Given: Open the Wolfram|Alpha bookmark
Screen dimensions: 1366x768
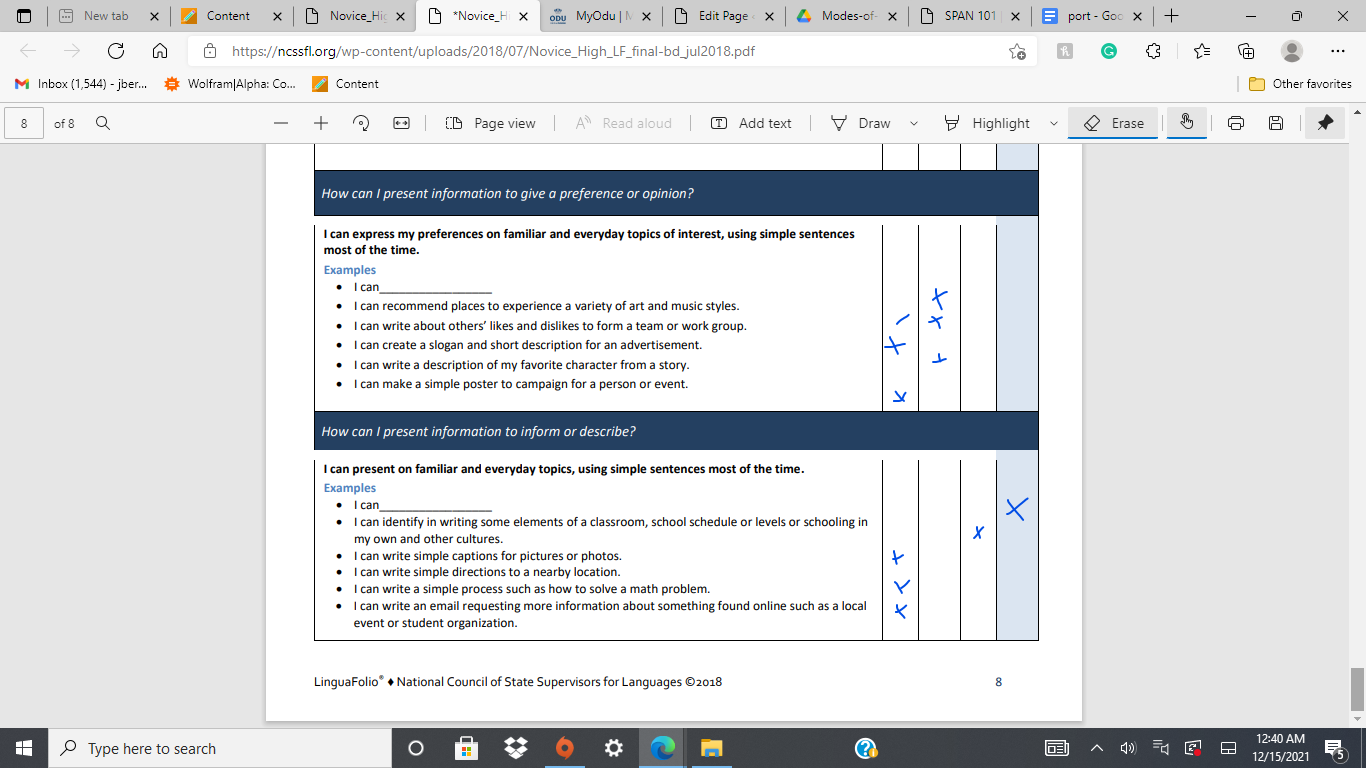Looking at the screenshot, I should 231,84.
